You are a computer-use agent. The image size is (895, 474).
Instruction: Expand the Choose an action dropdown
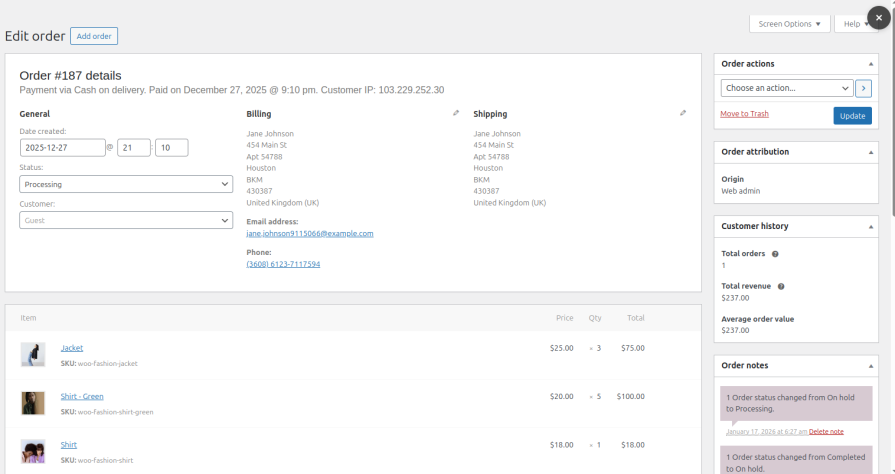click(786, 88)
